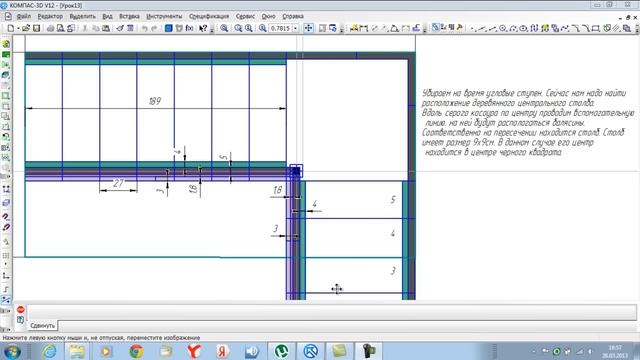Open print preview from the toolbar
The image size is (640, 360).
click(x=60, y=28)
